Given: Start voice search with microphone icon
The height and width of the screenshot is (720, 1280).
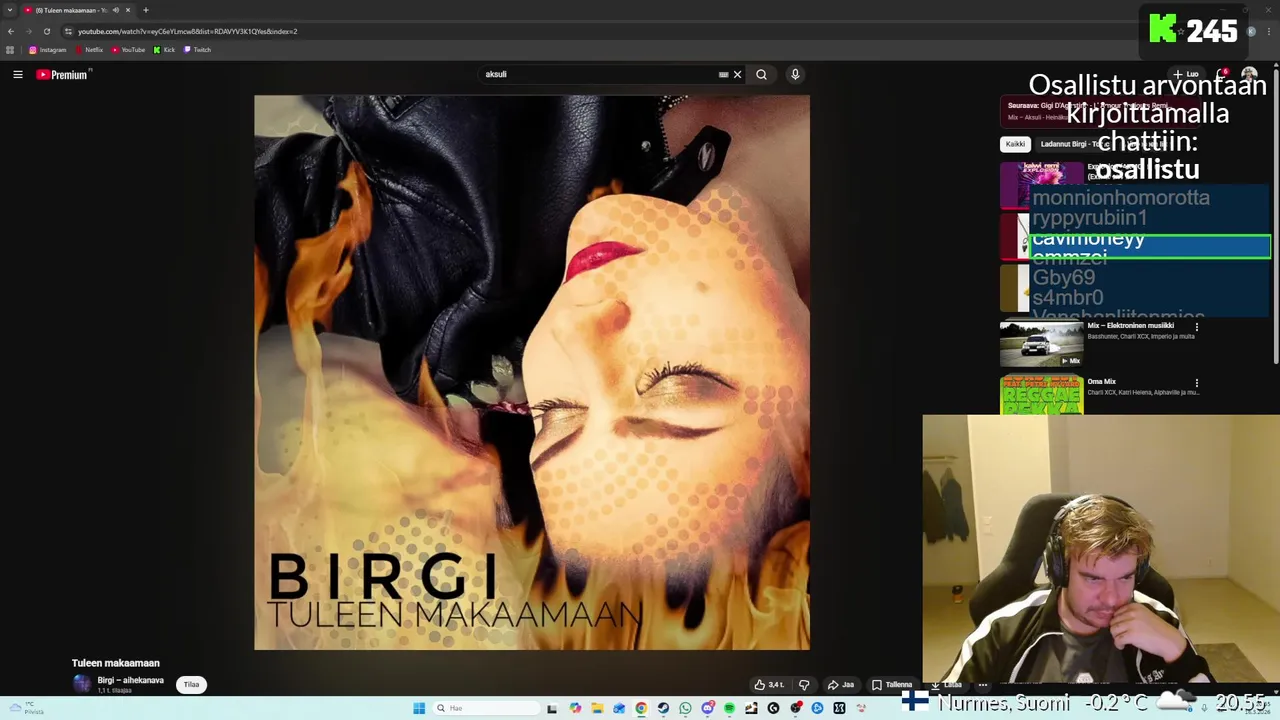Looking at the screenshot, I should click(795, 74).
